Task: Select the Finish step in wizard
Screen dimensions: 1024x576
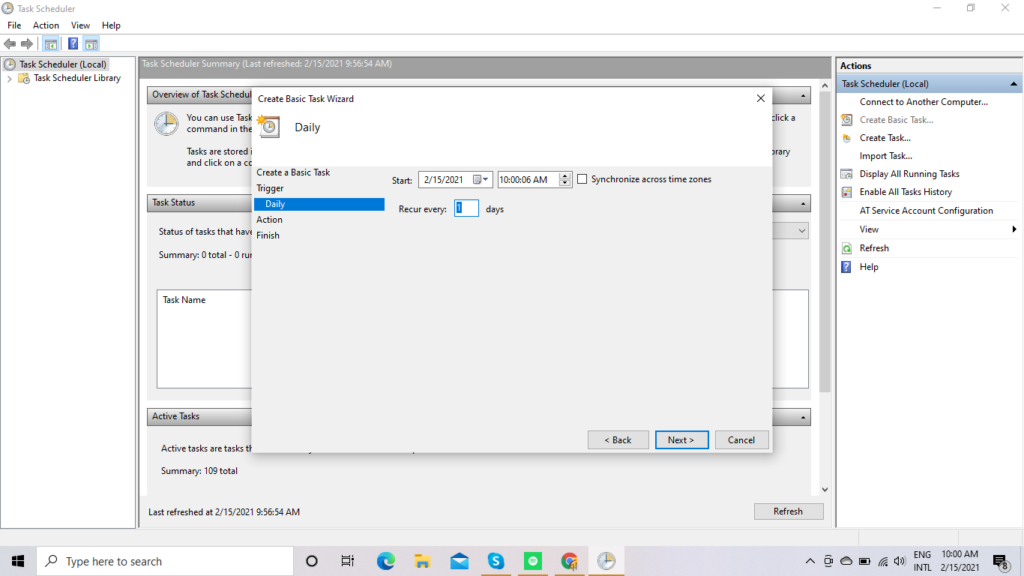Action: pos(268,235)
